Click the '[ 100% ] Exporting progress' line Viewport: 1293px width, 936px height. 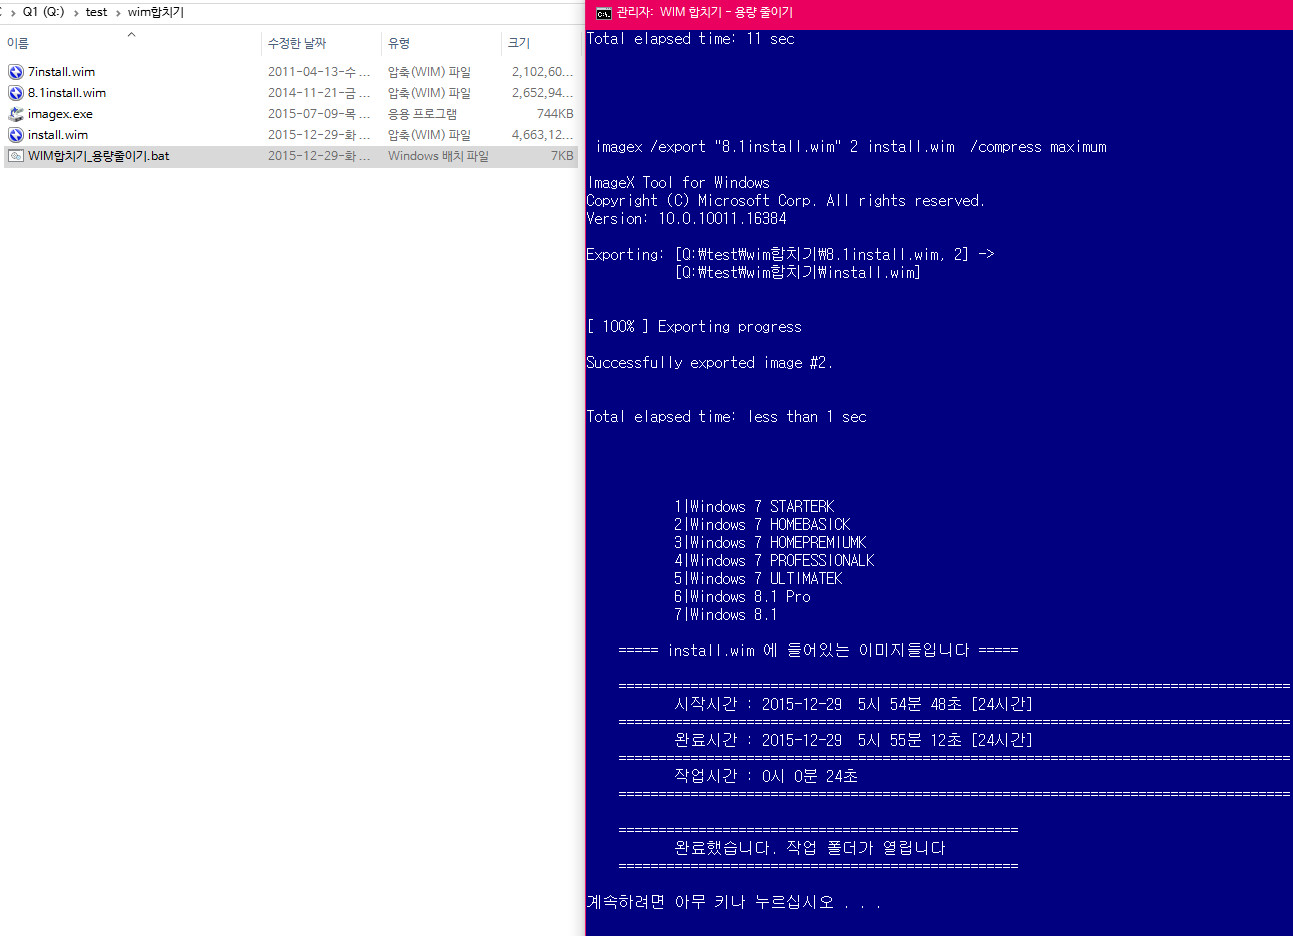[694, 327]
